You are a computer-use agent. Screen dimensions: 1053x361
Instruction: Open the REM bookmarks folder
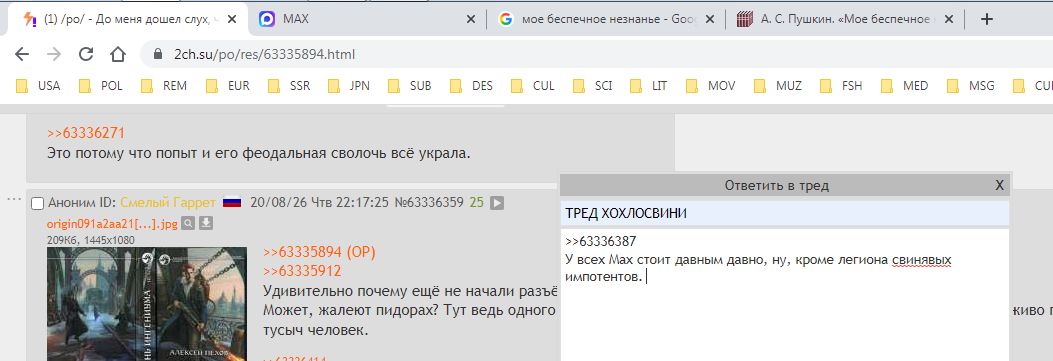tap(165, 86)
